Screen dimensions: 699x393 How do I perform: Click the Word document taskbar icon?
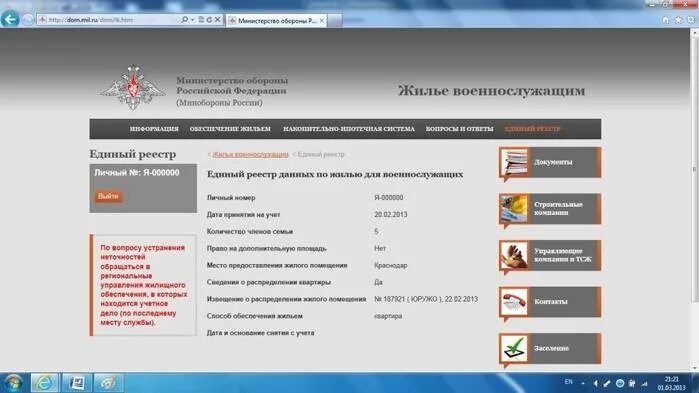click(x=76, y=383)
